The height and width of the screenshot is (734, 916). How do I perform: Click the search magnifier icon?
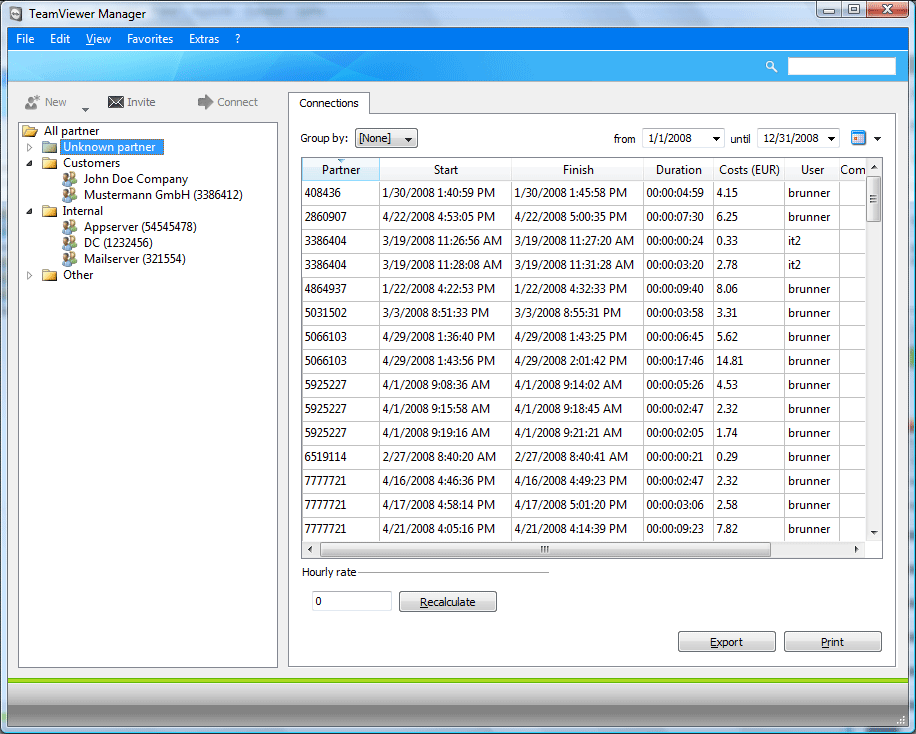click(x=771, y=67)
